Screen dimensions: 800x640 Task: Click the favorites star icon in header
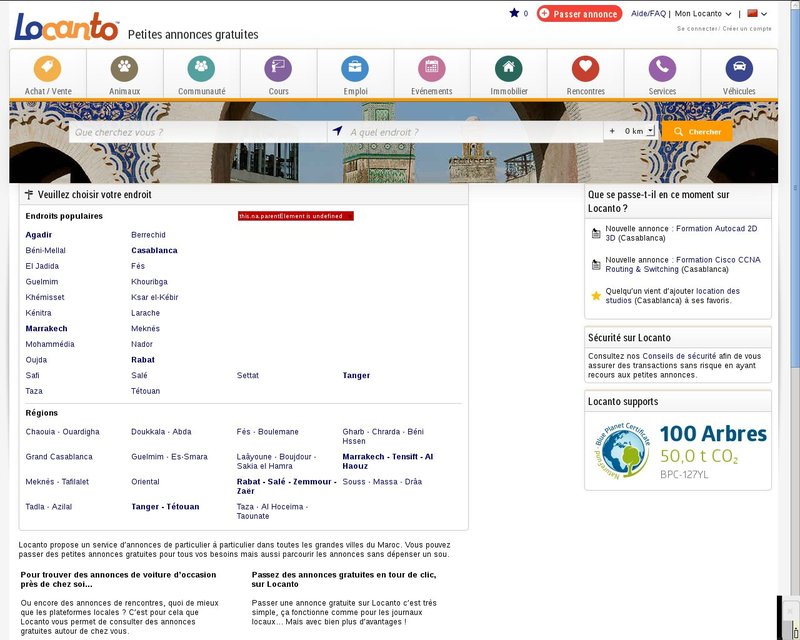pyautogui.click(x=514, y=13)
